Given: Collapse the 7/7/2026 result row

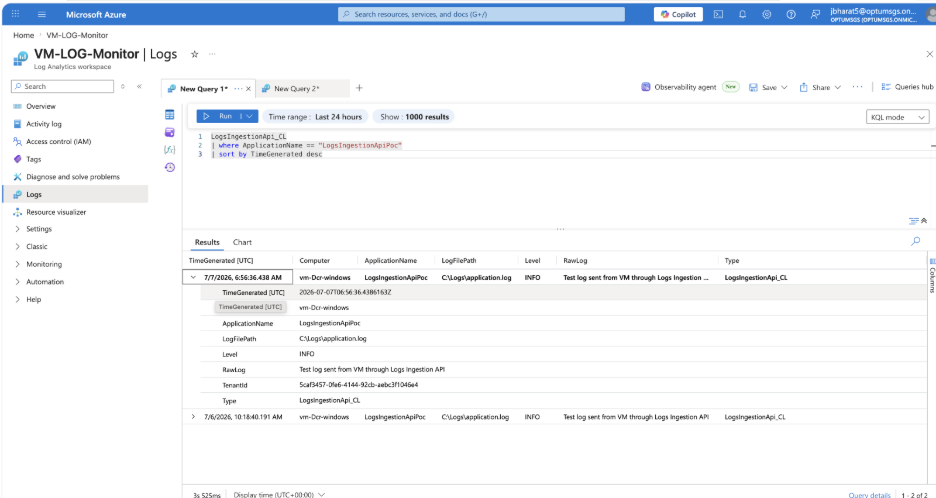Looking at the screenshot, I should [193, 278].
